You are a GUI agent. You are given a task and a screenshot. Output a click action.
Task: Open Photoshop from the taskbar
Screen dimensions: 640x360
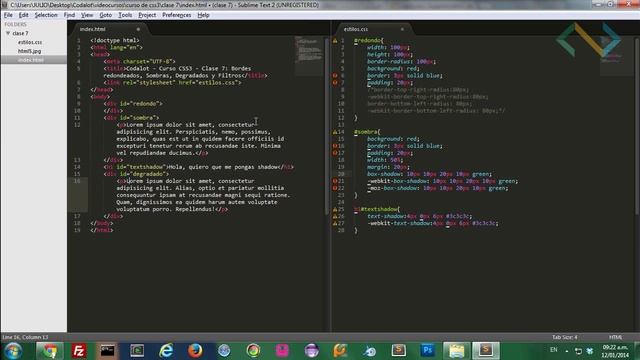point(428,350)
